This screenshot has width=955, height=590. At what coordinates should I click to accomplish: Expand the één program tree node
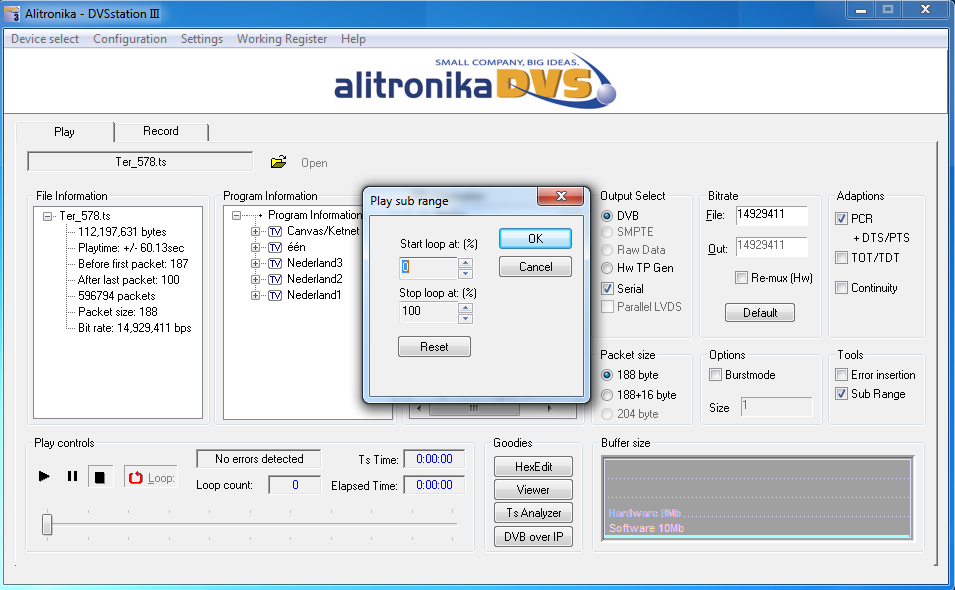[x=256, y=247]
